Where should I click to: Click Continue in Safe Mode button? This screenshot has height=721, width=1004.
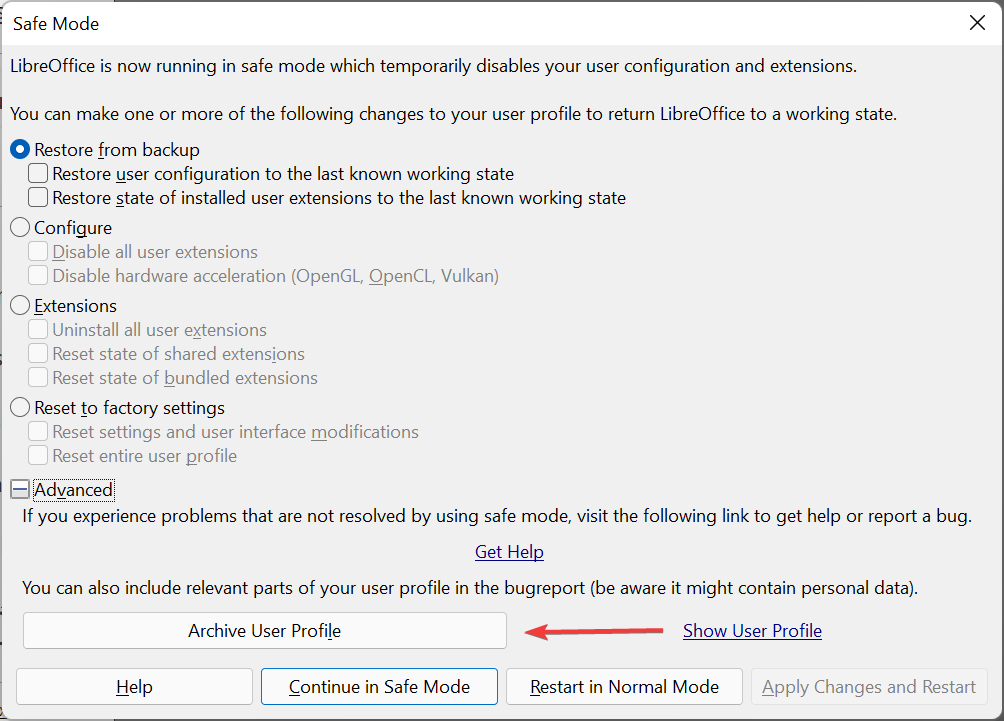(x=379, y=687)
